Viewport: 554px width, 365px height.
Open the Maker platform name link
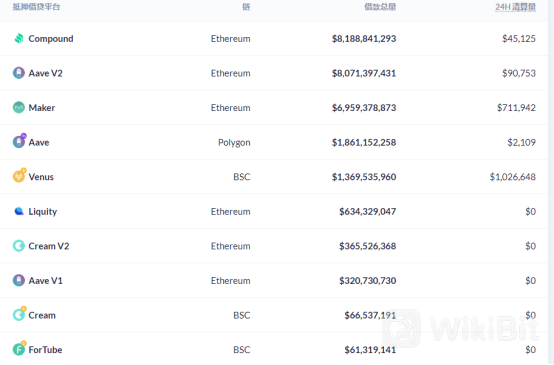(42, 108)
